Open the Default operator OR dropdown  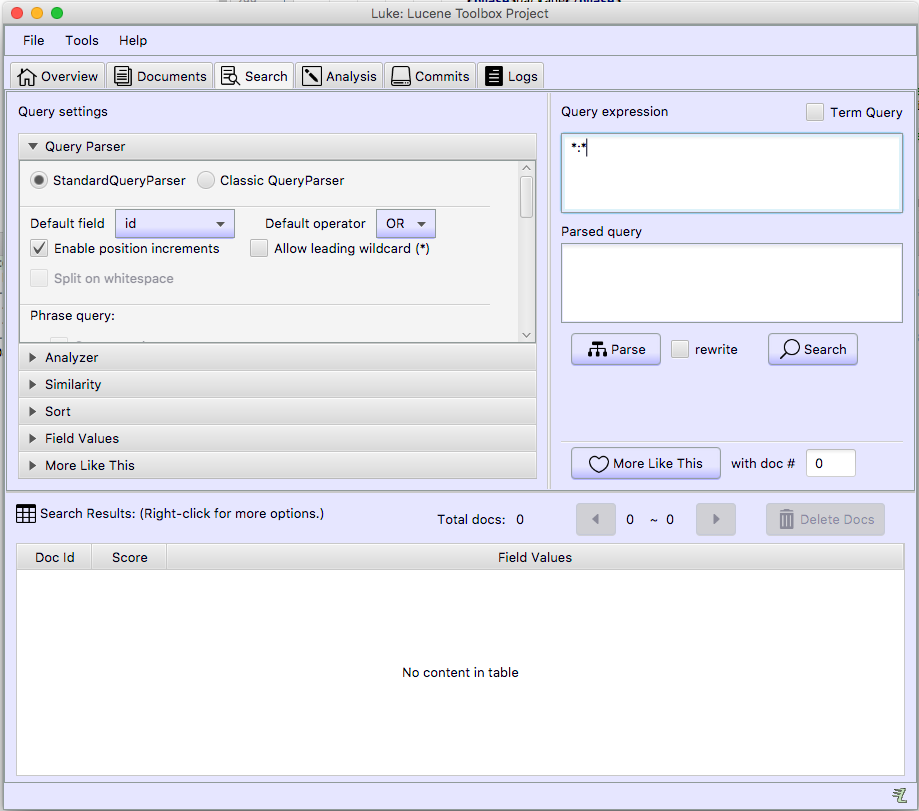pyautogui.click(x=406, y=224)
